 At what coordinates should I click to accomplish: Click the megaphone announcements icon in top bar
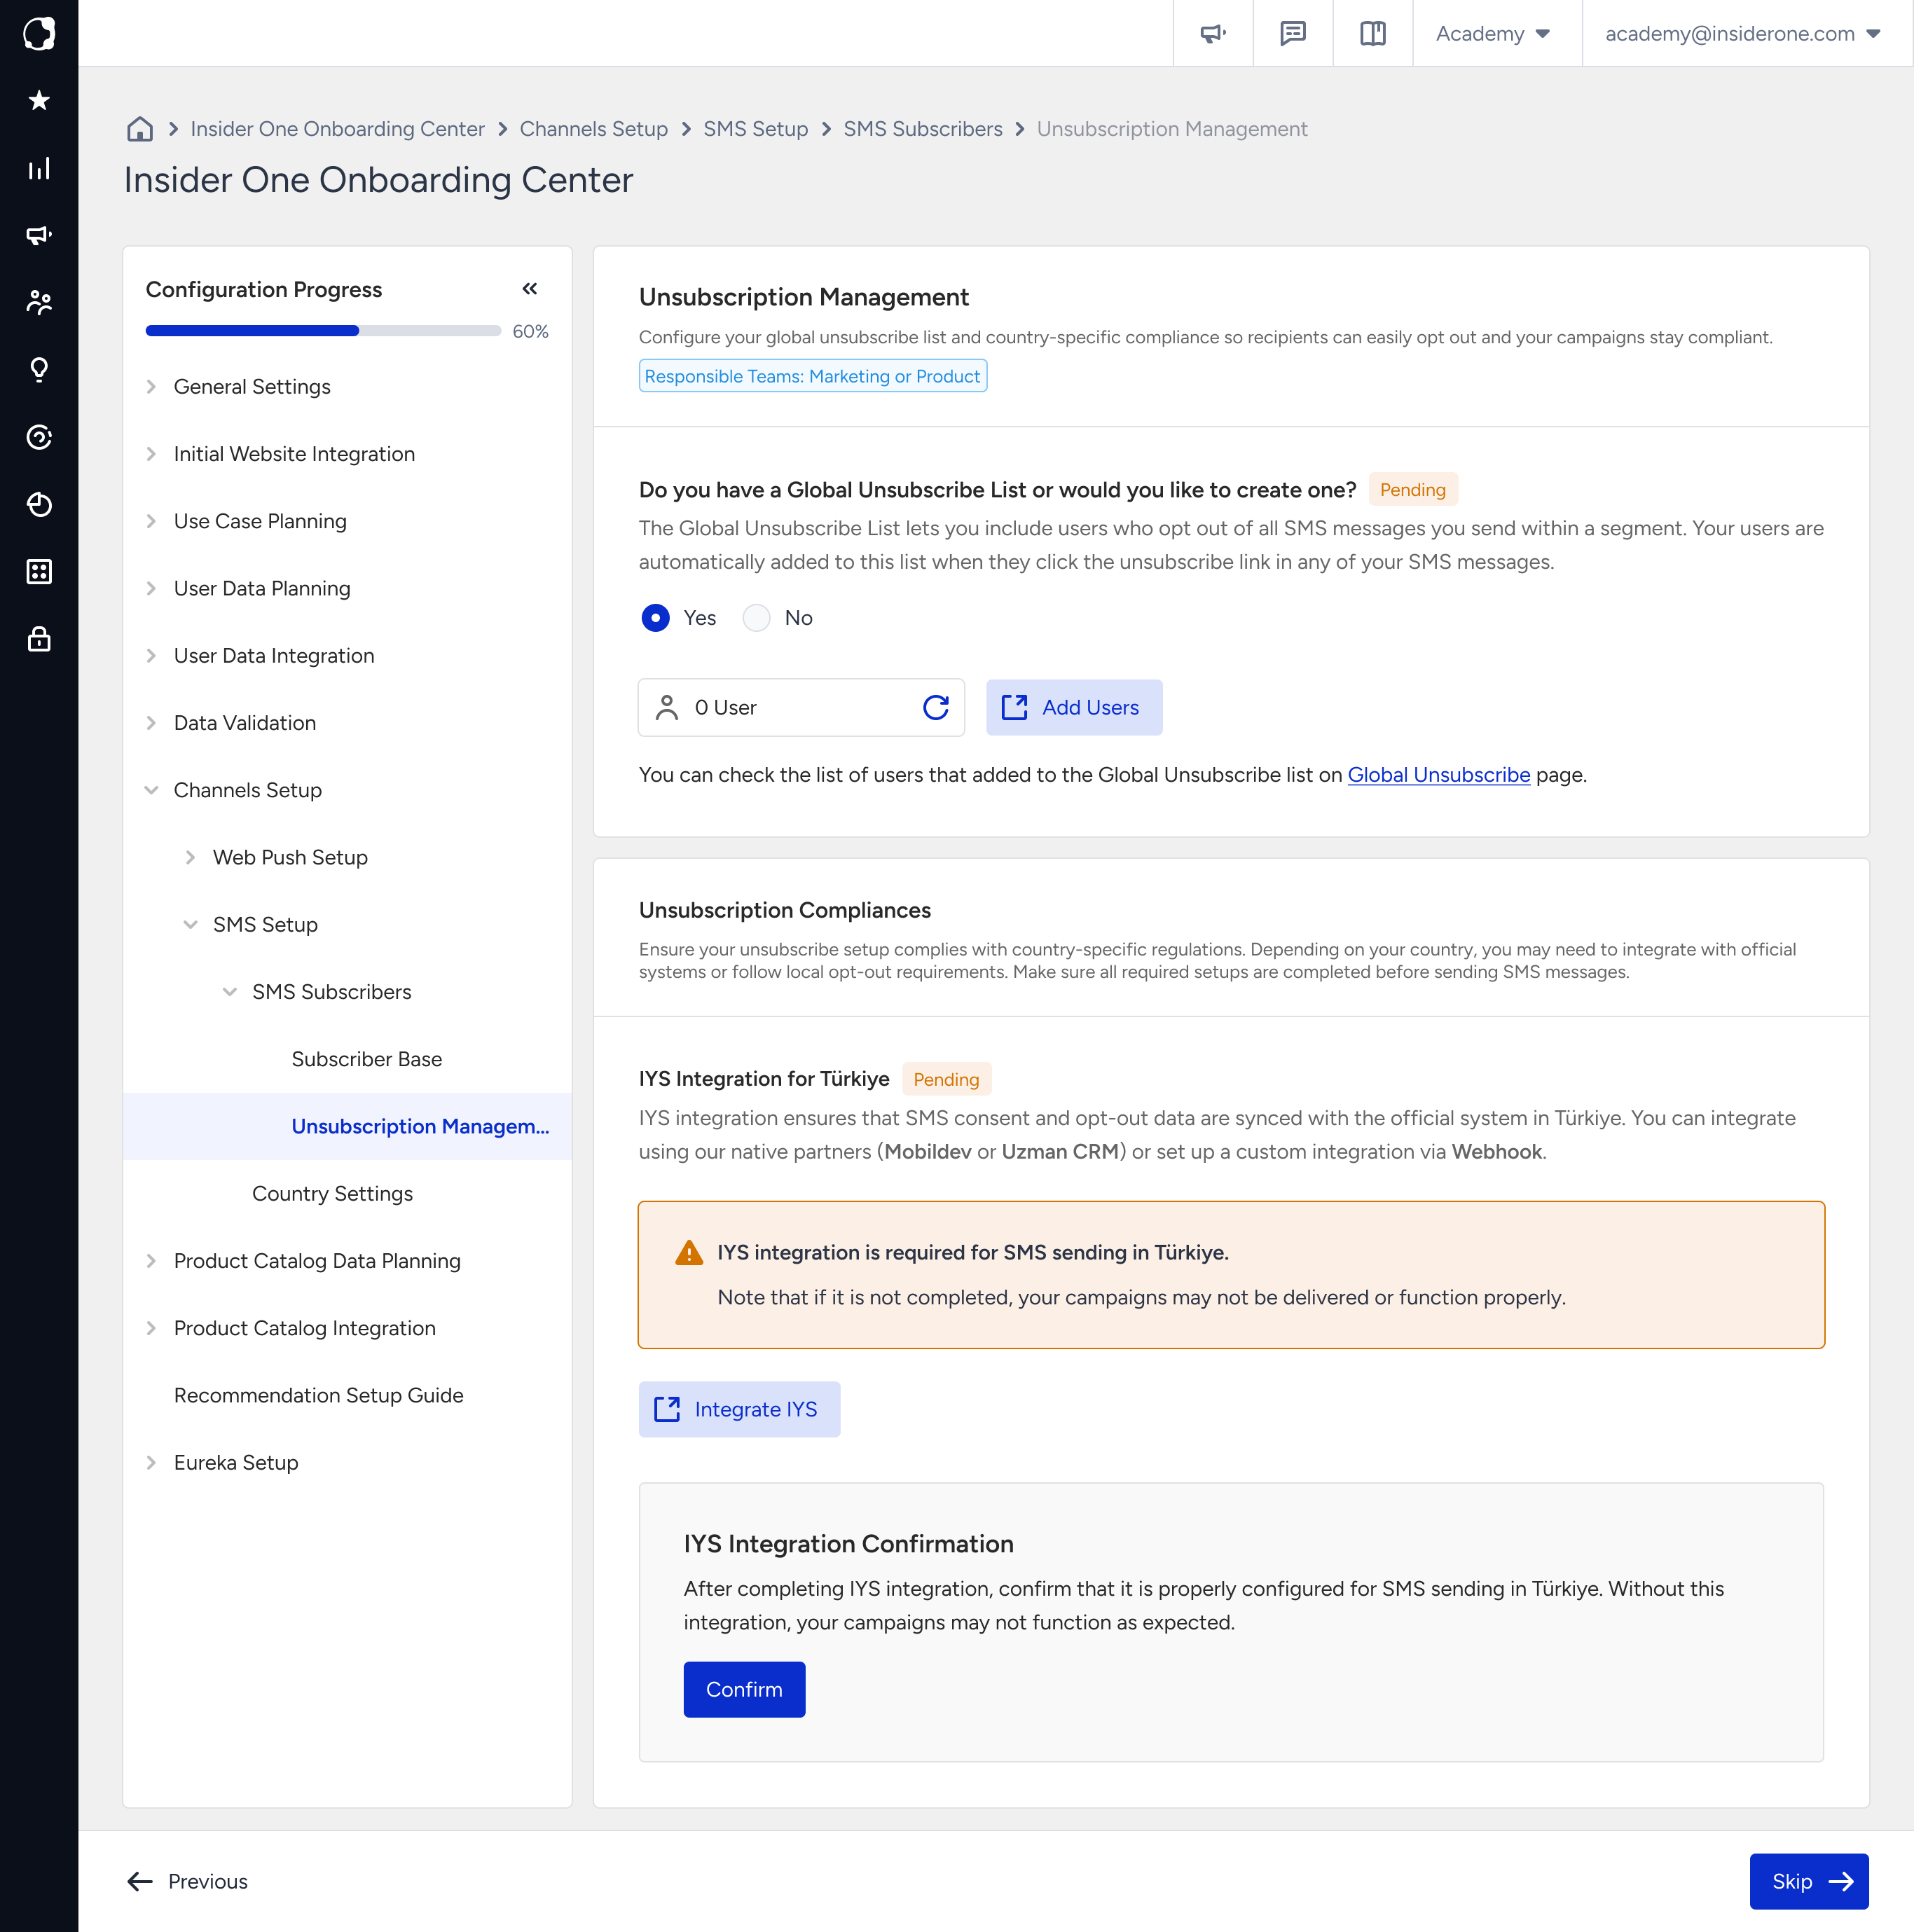(x=1213, y=33)
